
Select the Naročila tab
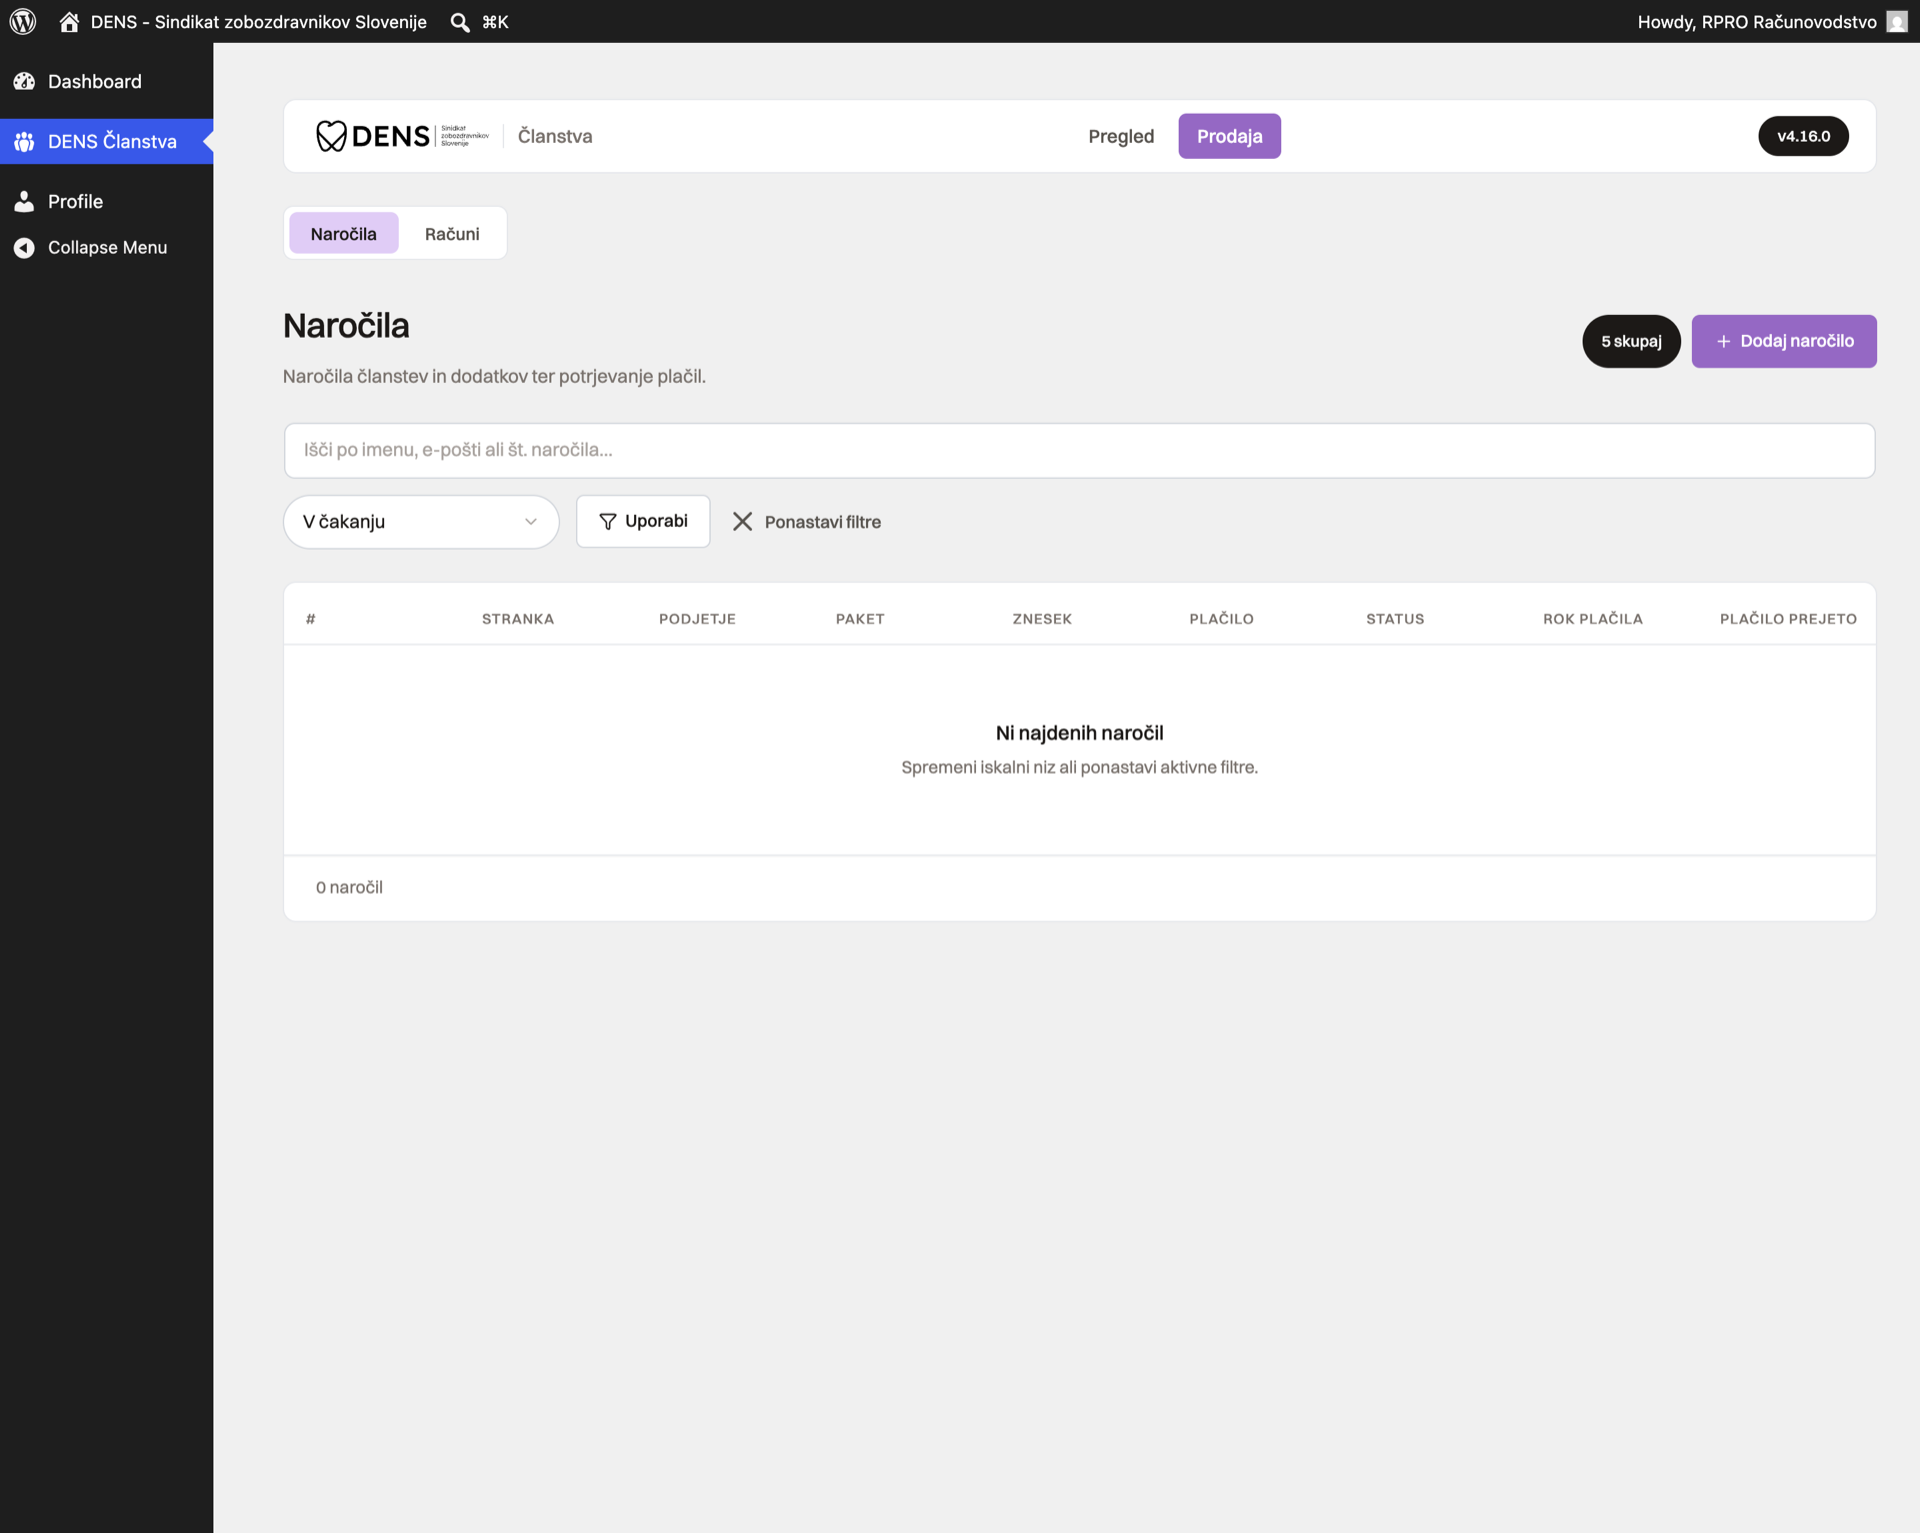344,233
